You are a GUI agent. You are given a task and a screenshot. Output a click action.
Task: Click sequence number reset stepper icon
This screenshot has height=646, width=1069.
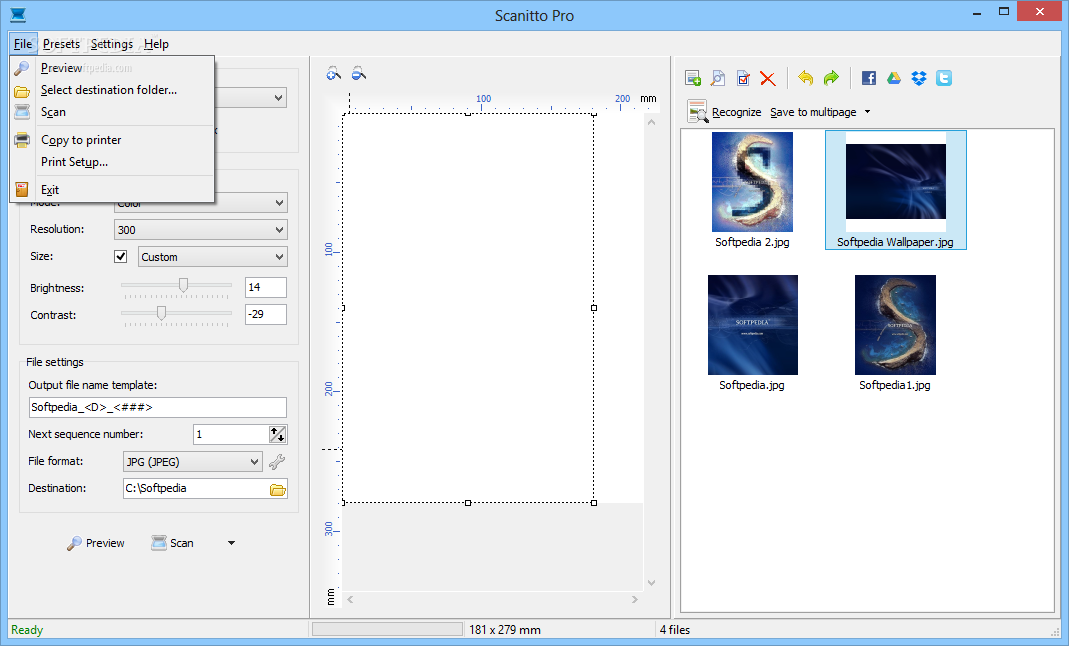(277, 434)
